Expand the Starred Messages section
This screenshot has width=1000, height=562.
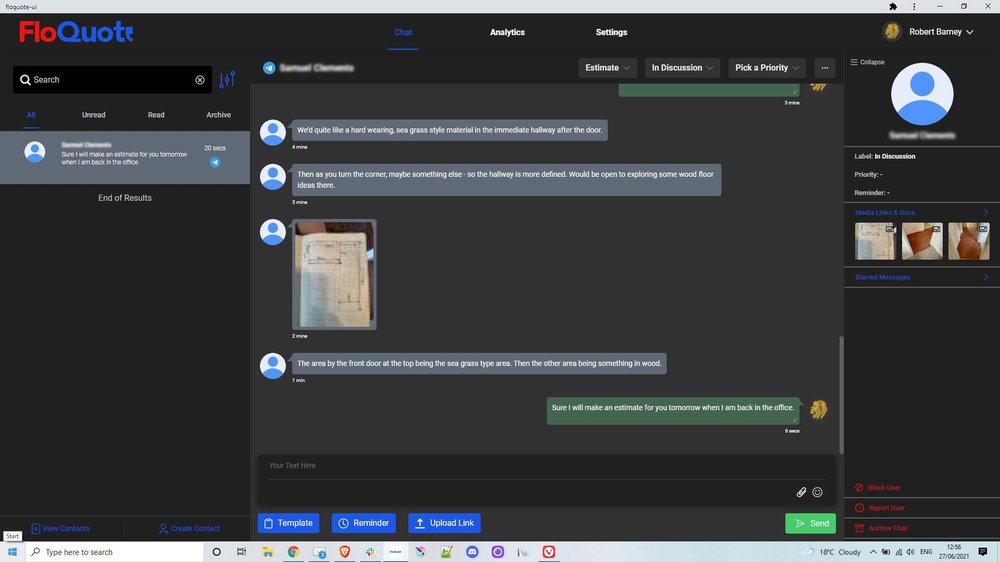(922, 277)
